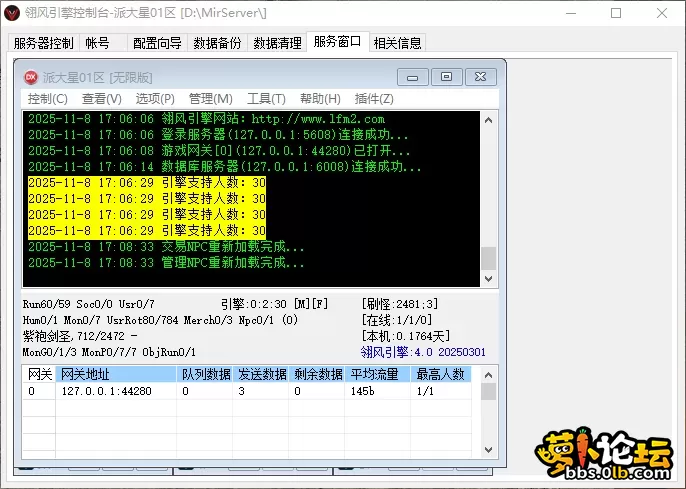Open the 控制(C) menu
The image size is (686, 489).
click(48, 99)
